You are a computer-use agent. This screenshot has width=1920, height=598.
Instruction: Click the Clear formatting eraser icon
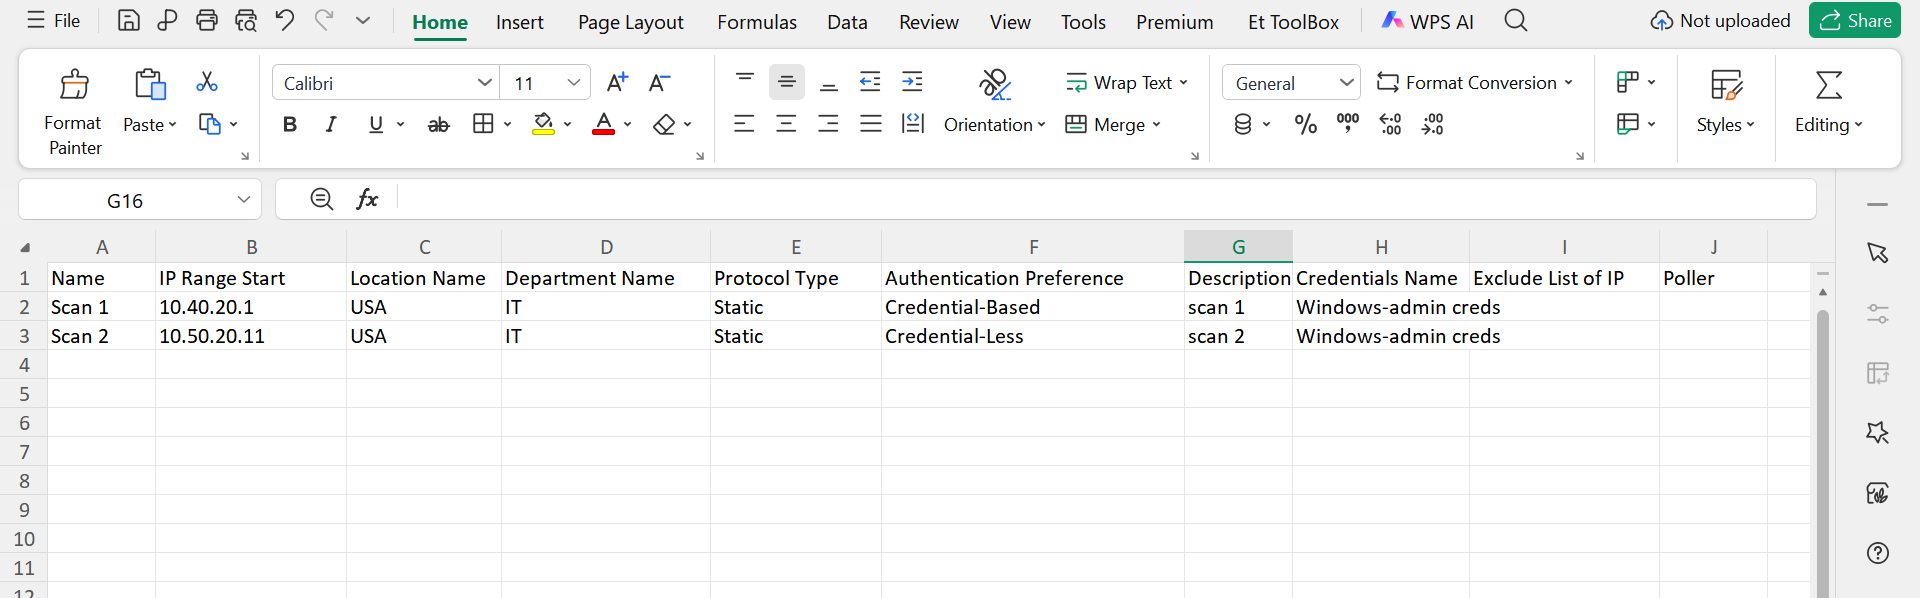664,124
